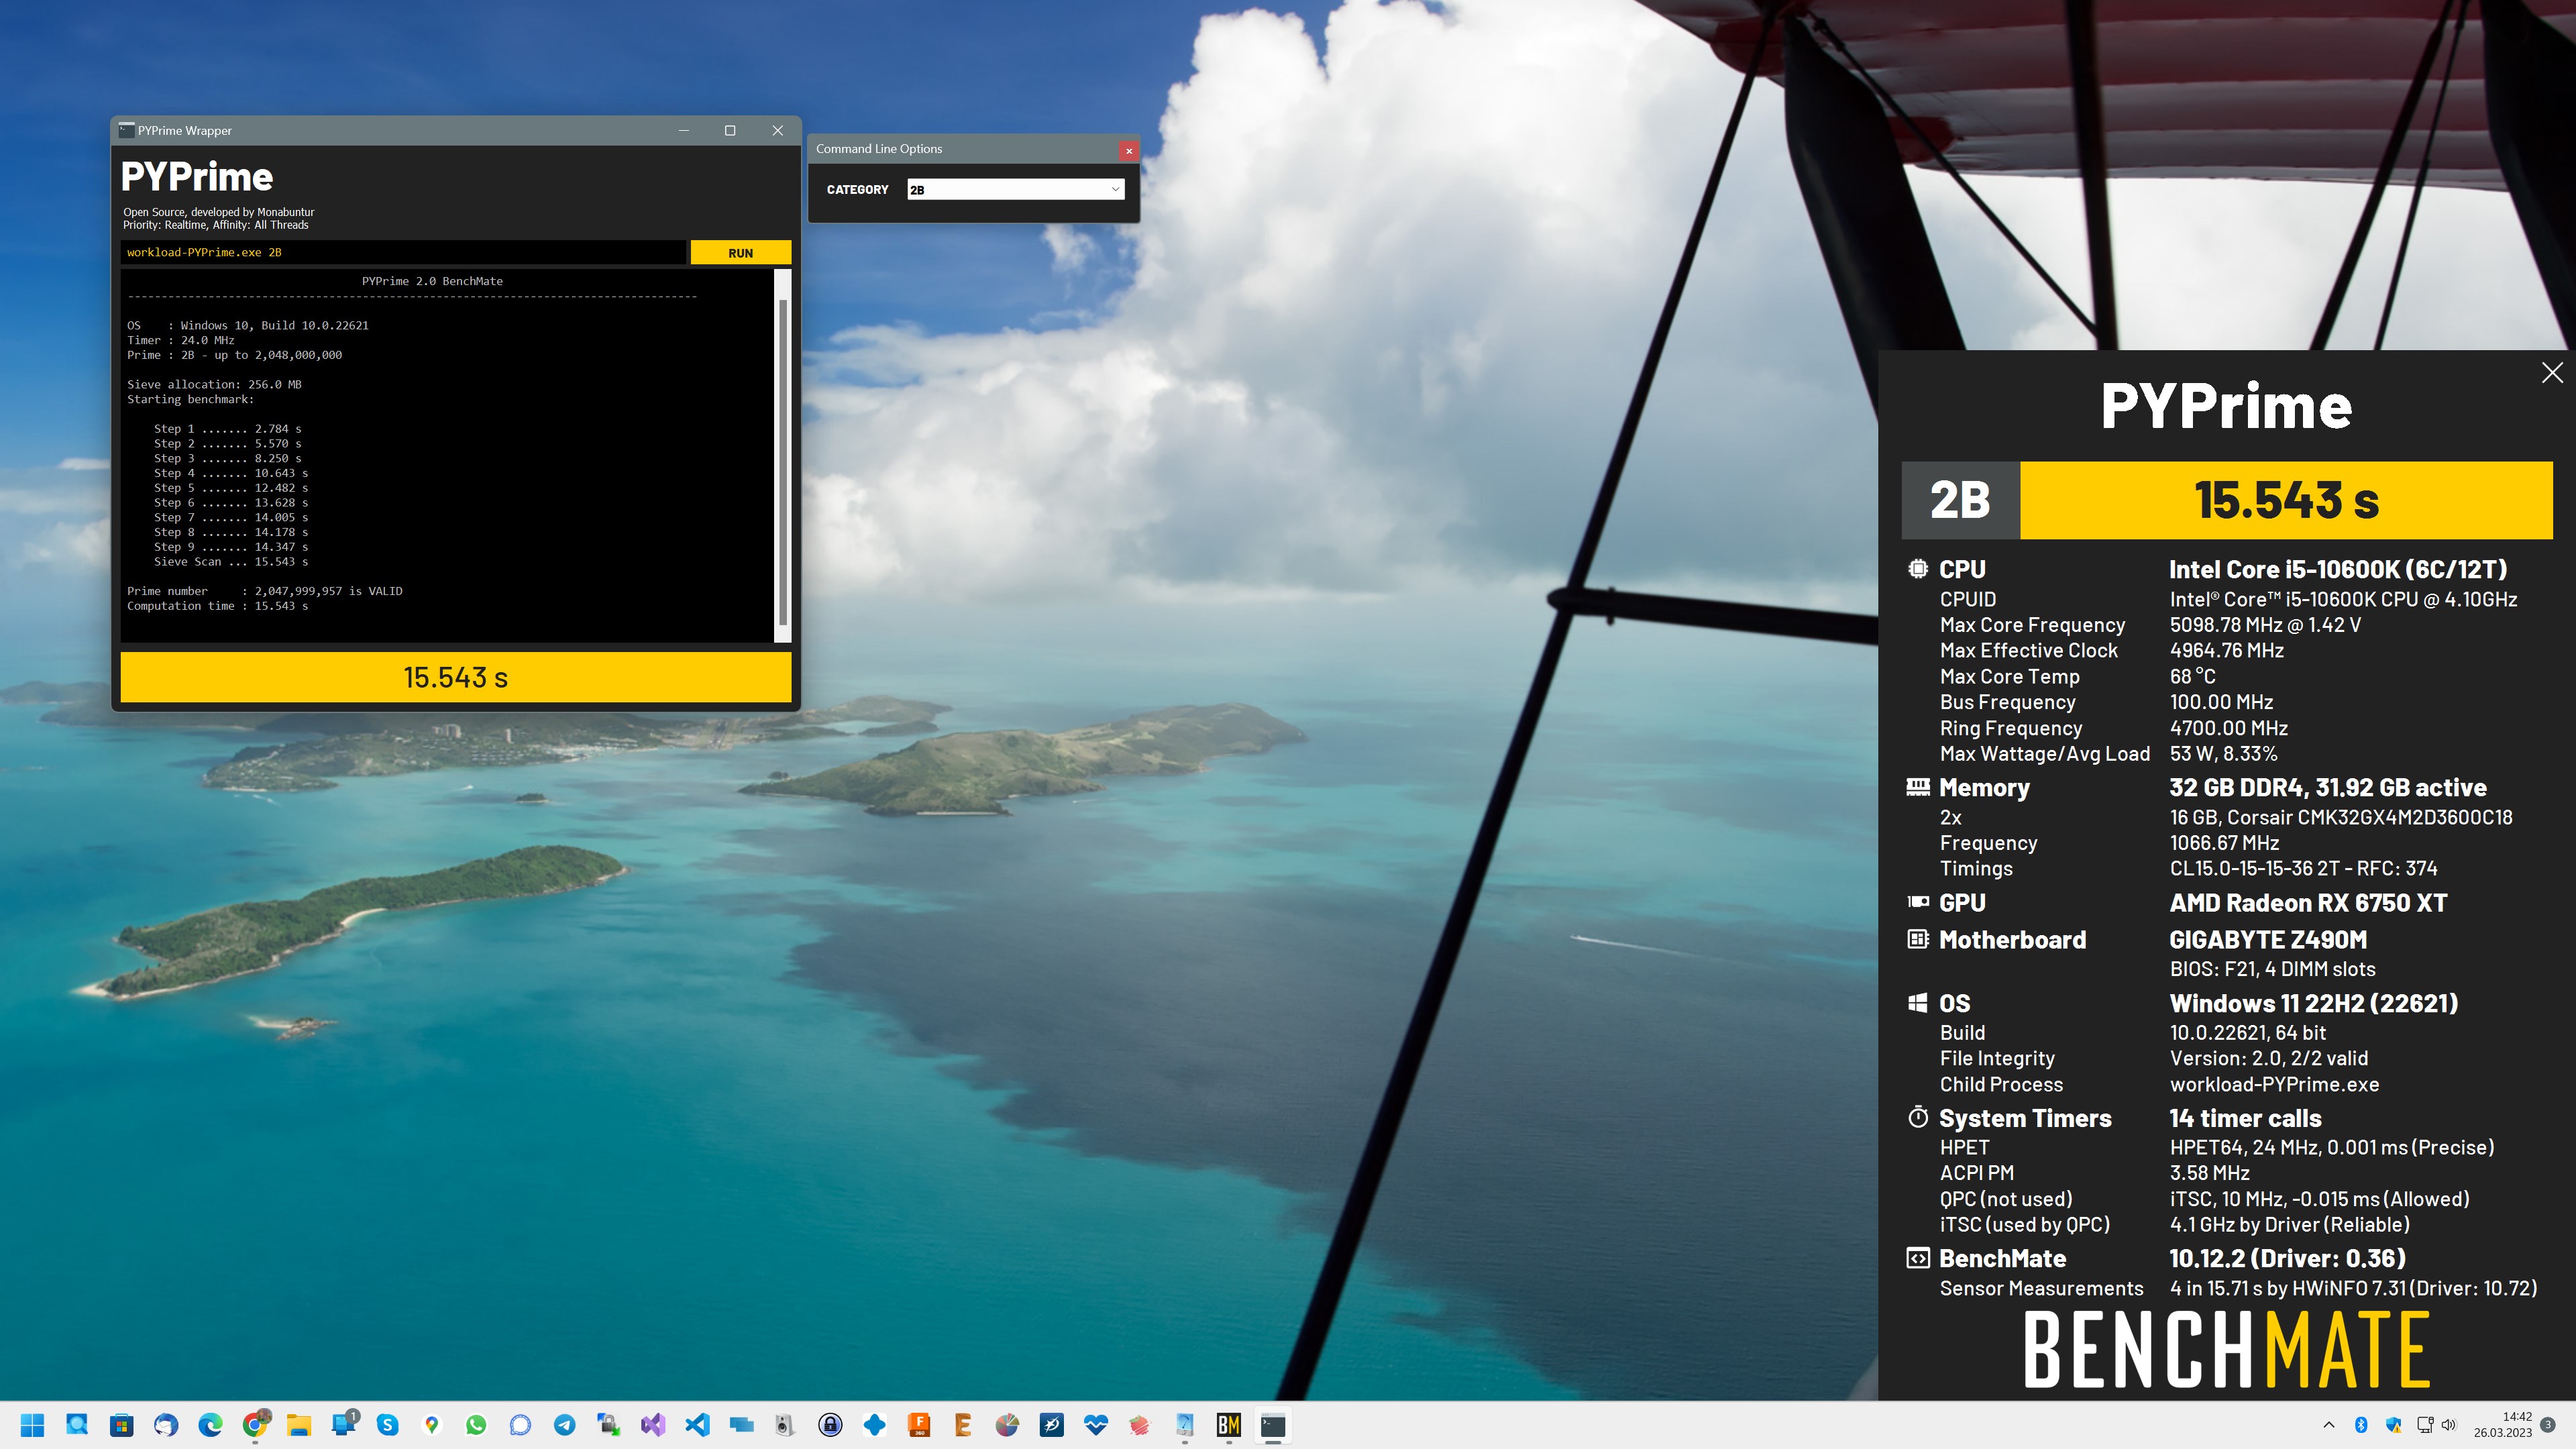Open Telegram from the taskbar
The height and width of the screenshot is (1449, 2576).
(x=565, y=1425)
